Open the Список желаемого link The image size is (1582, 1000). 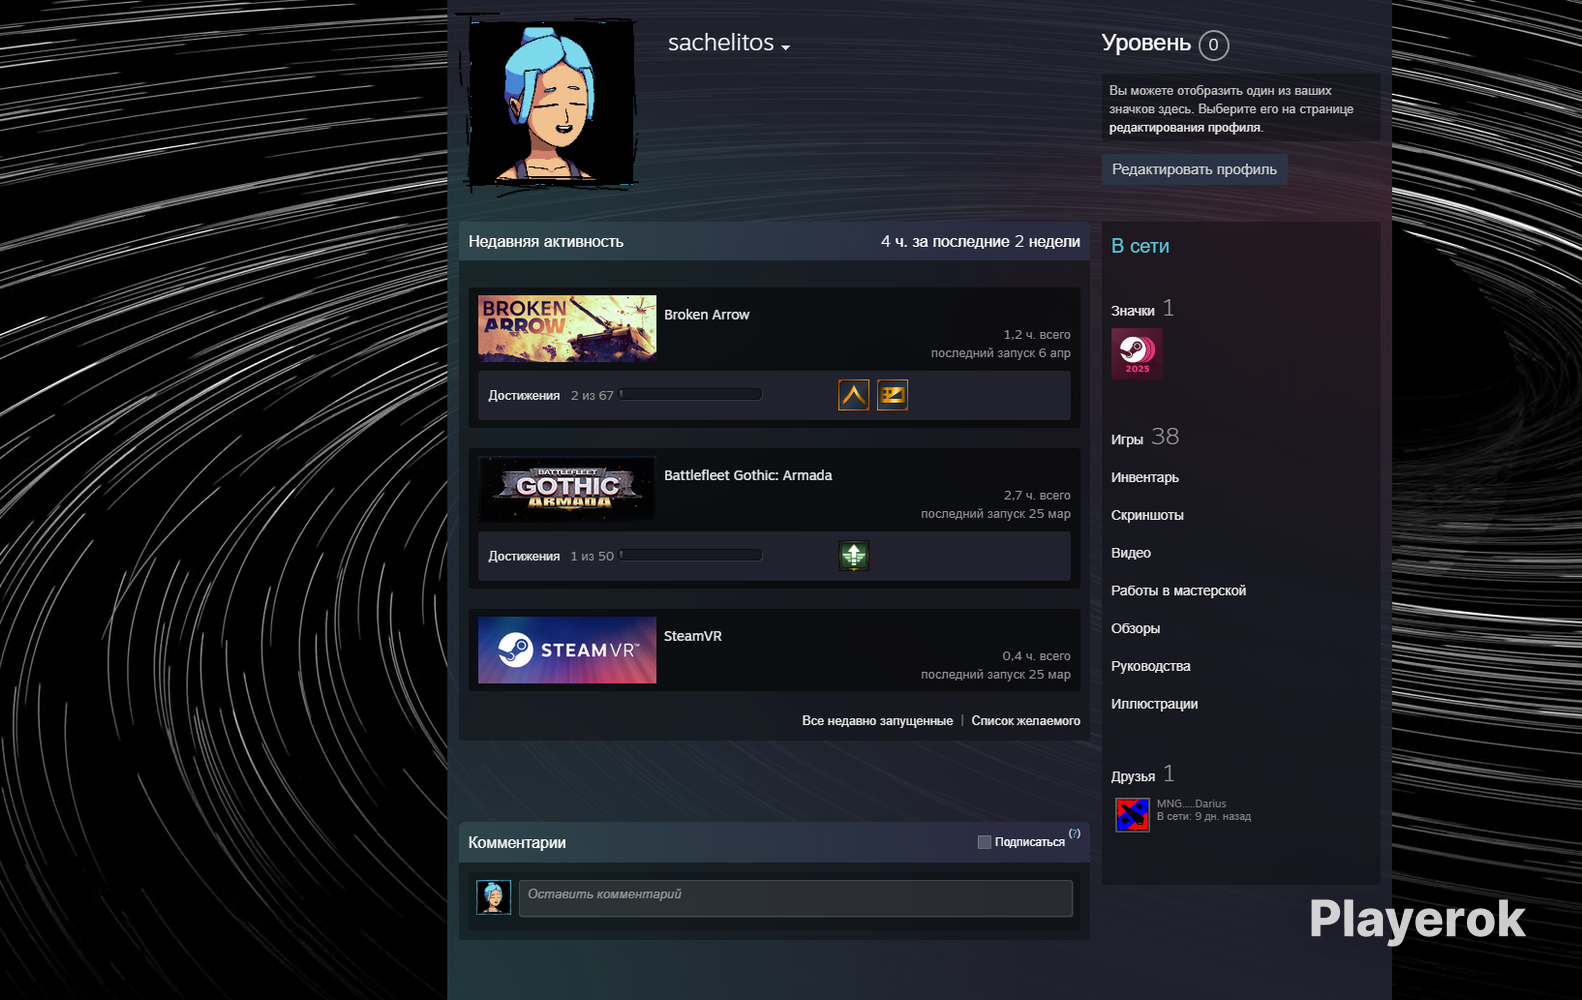pos(1026,721)
